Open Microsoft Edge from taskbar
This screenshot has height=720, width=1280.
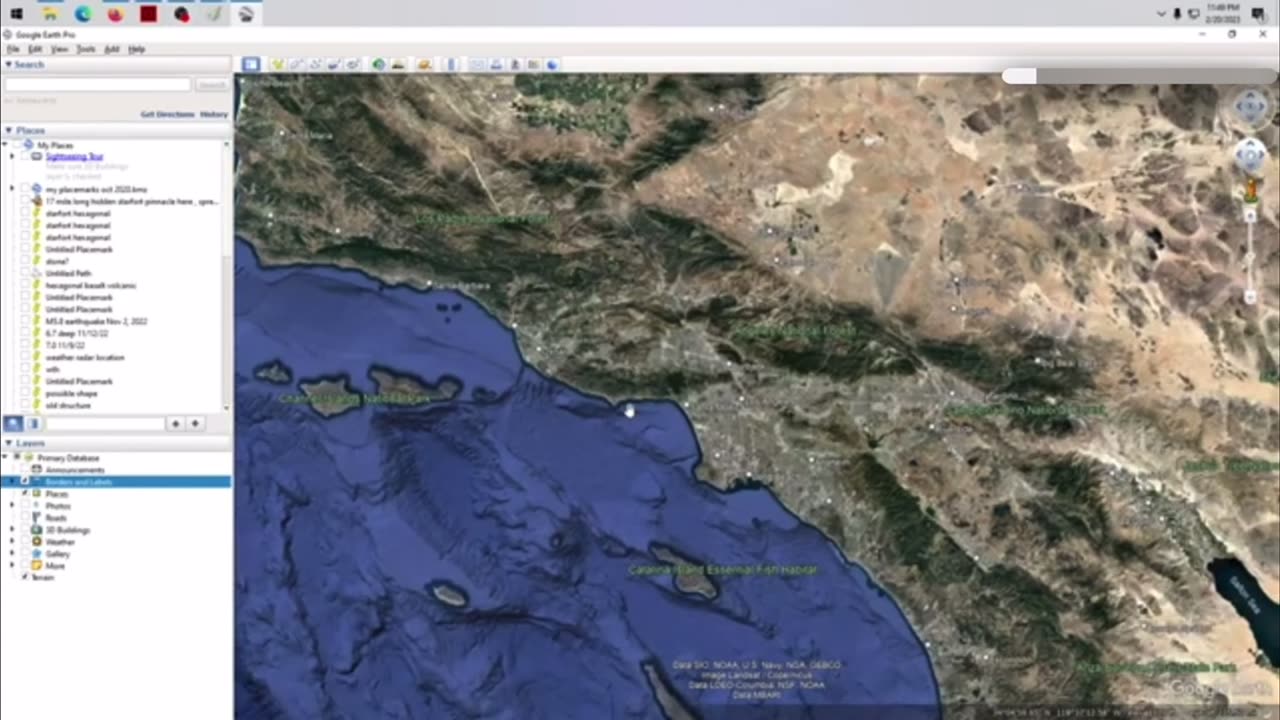tap(82, 13)
